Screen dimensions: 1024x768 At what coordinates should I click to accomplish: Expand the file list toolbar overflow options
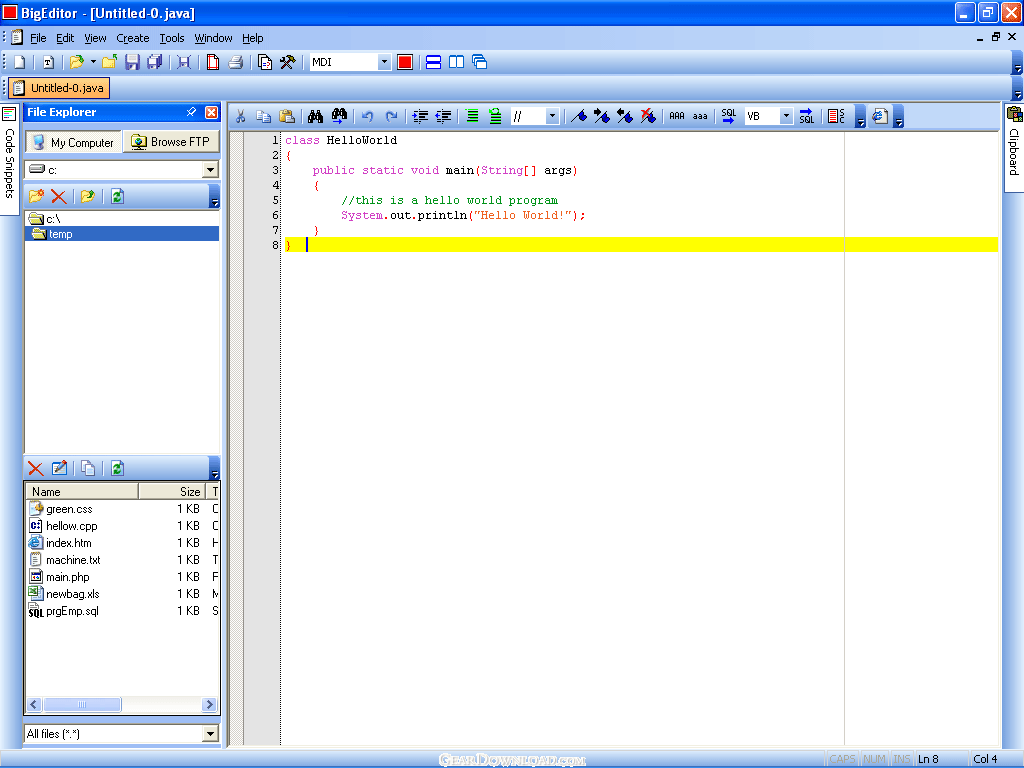(214, 470)
